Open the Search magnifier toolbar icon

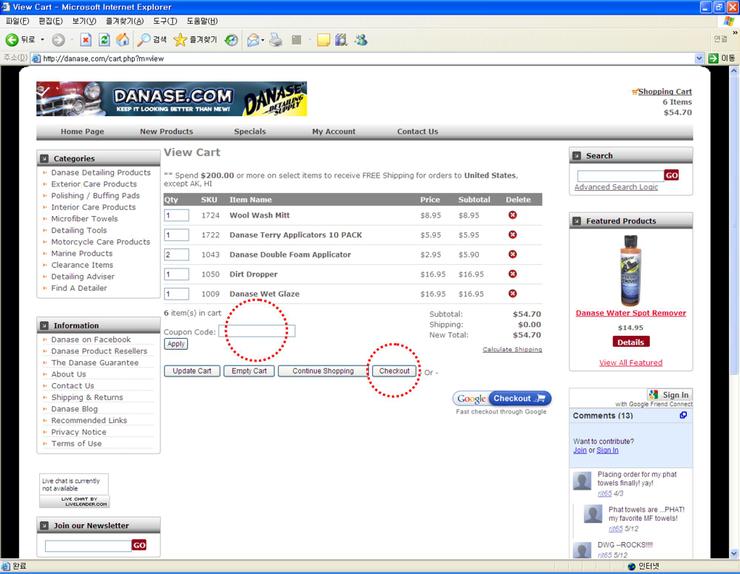pyautogui.click(x=143, y=40)
